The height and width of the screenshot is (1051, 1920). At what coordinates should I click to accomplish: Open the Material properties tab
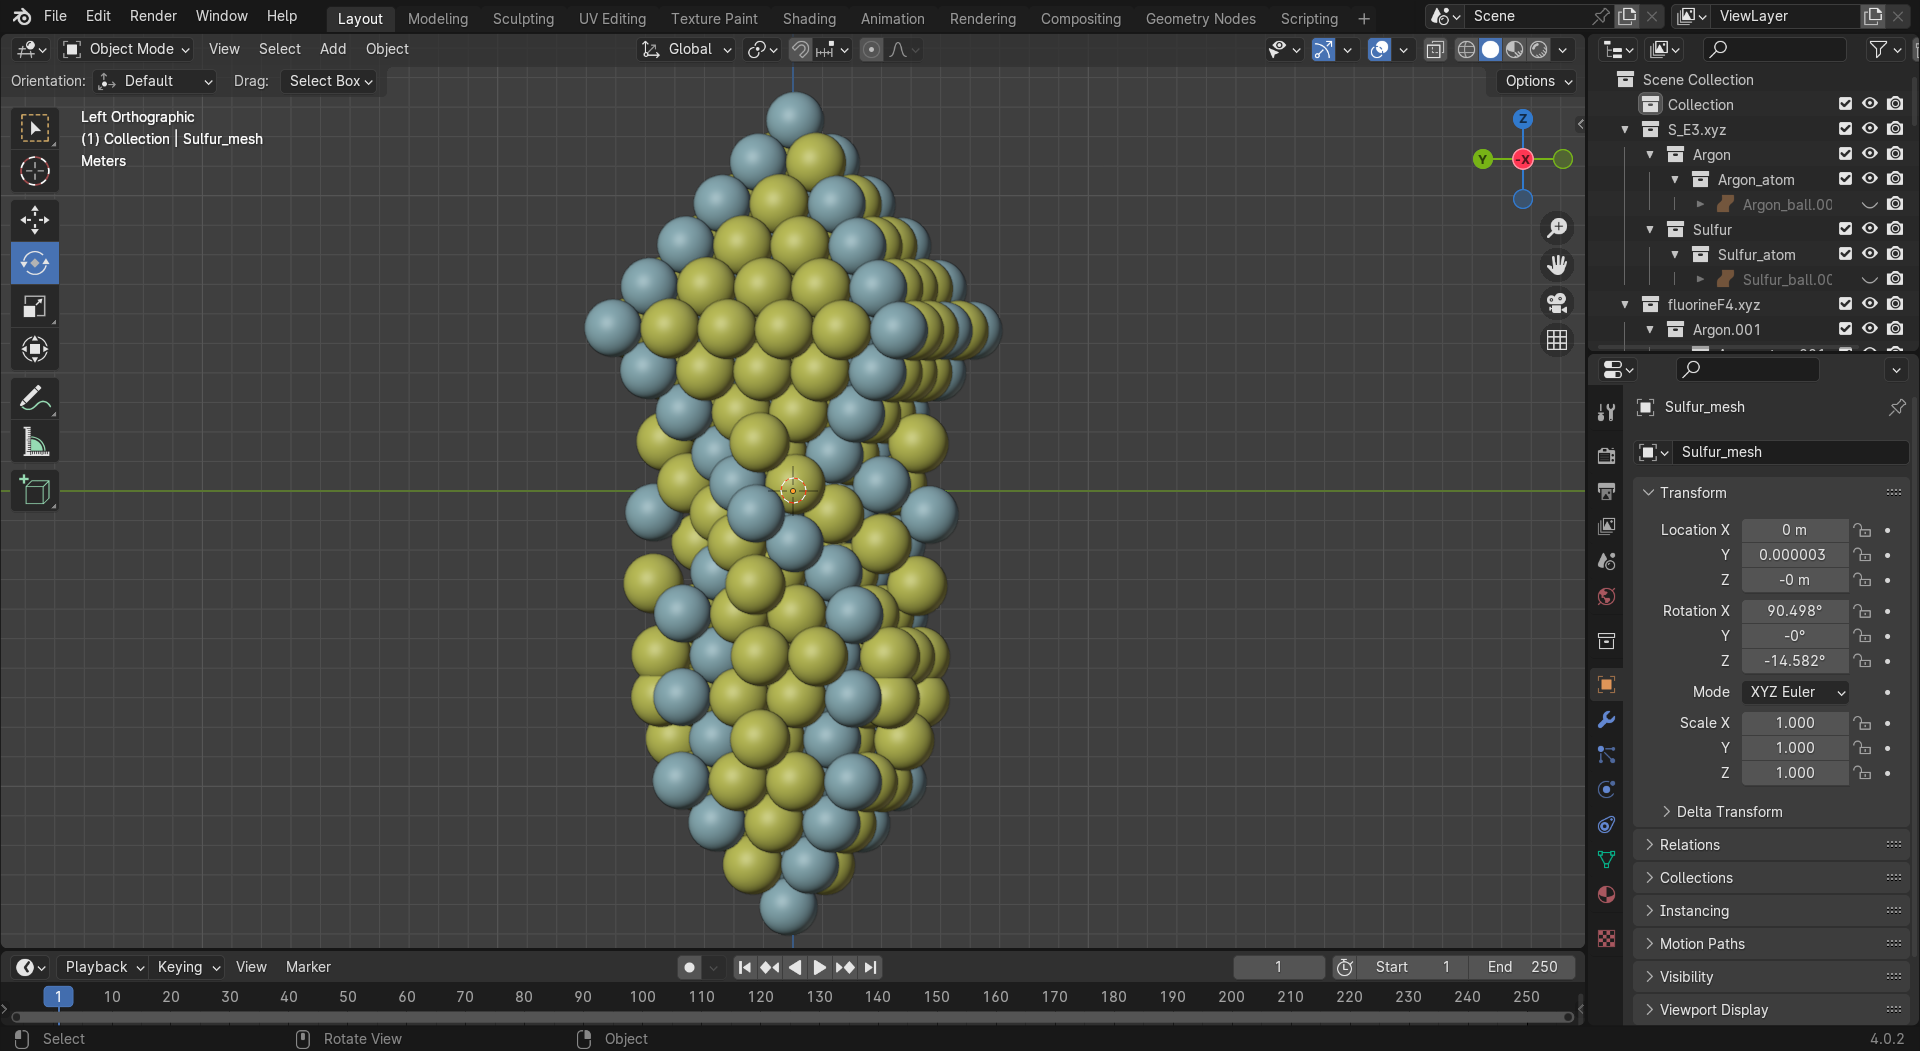click(x=1606, y=895)
